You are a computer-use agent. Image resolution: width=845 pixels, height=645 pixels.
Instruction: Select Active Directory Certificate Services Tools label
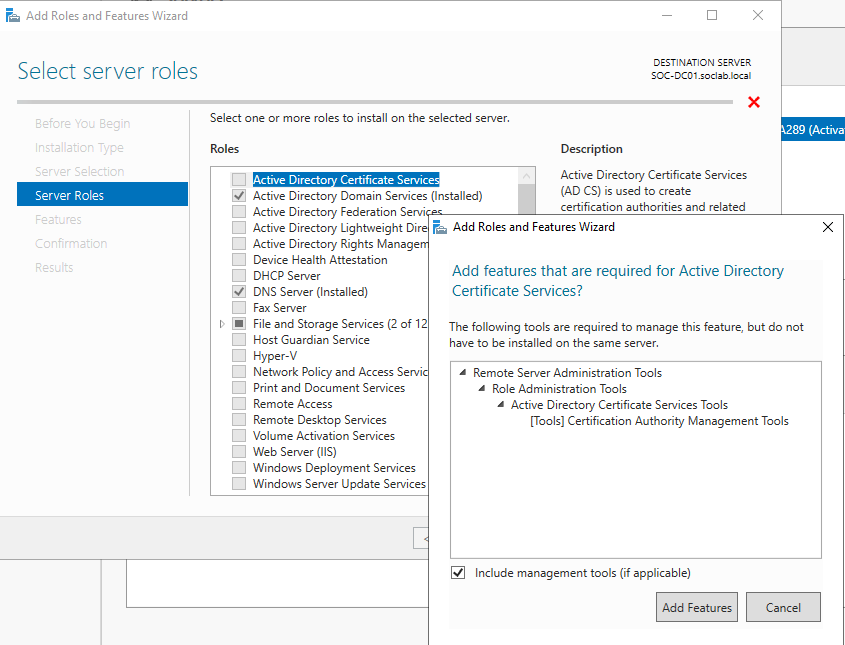[x=619, y=405]
